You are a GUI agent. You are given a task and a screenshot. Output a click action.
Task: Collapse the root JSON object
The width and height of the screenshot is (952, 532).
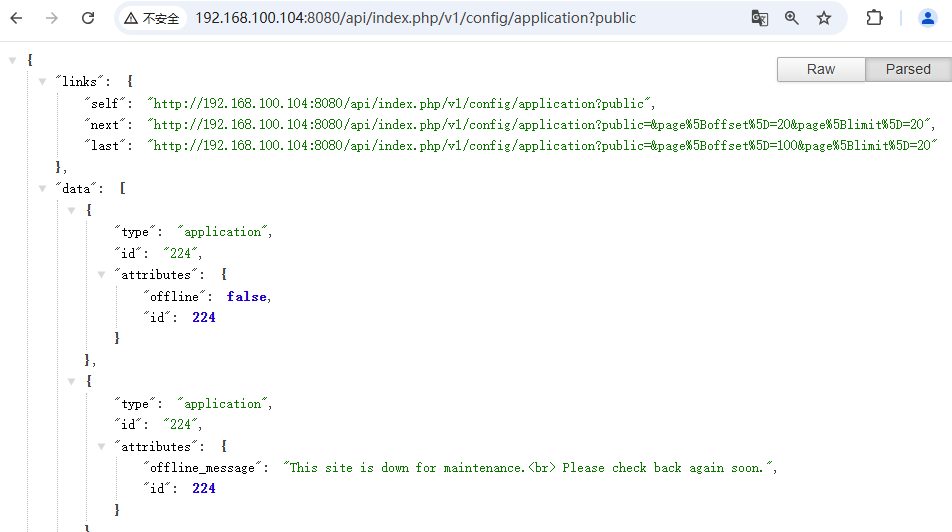click(x=13, y=60)
